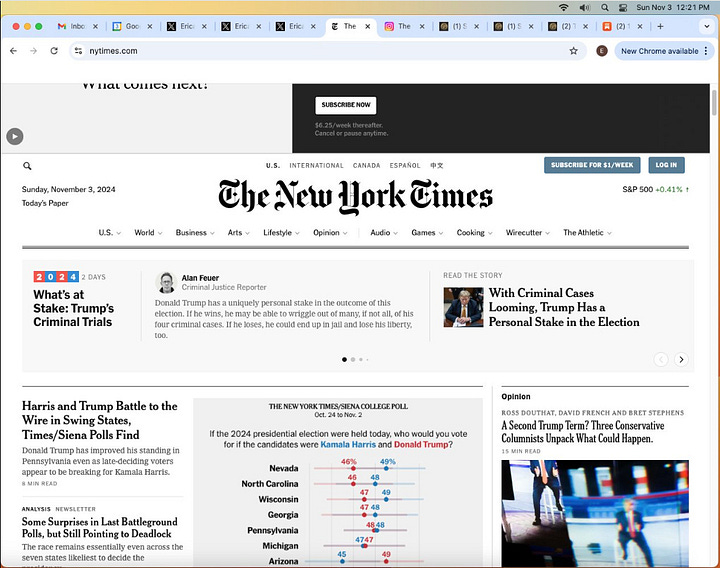
Task: Click the Log In button
Action: tap(666, 165)
